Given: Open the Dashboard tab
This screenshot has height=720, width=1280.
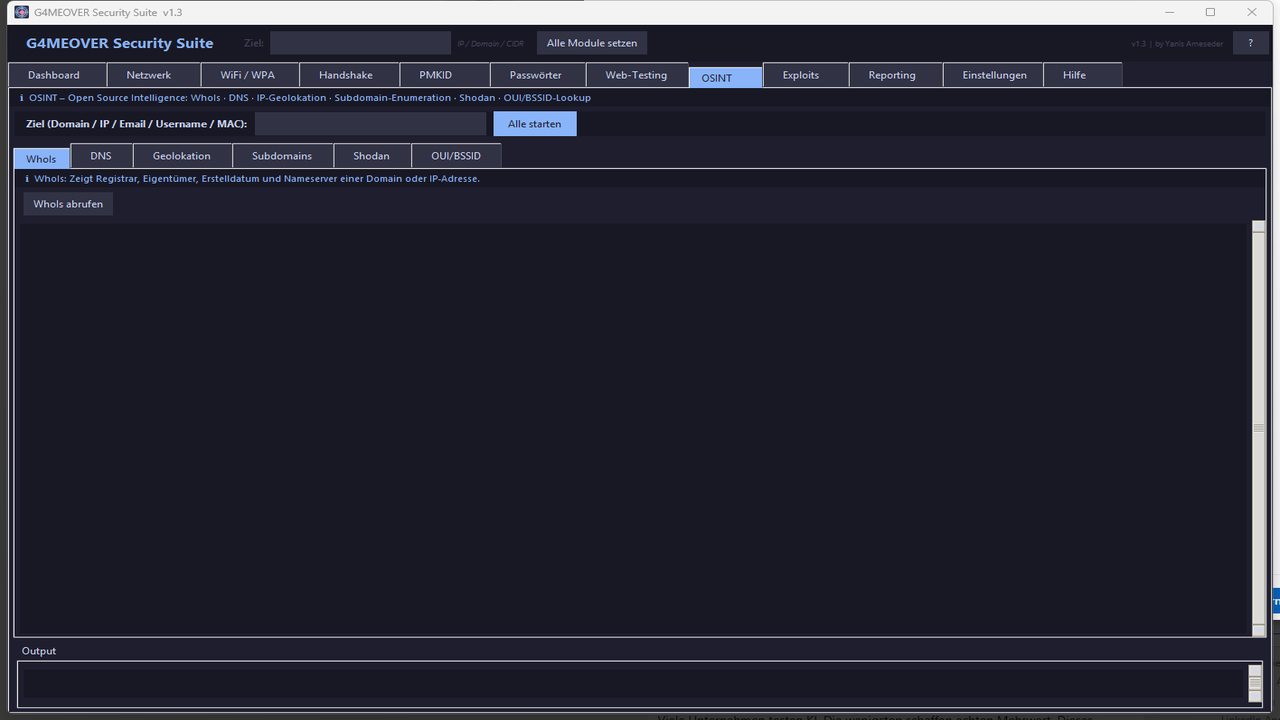Looking at the screenshot, I should (57, 75).
